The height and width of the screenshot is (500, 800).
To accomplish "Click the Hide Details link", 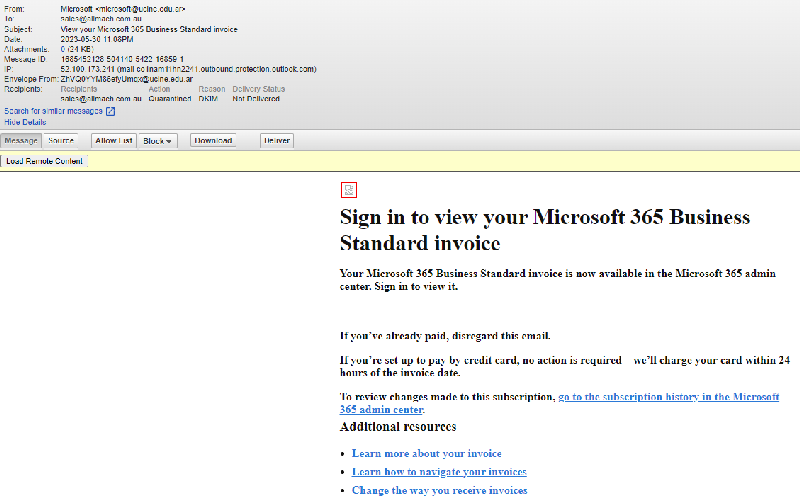I will [26, 122].
